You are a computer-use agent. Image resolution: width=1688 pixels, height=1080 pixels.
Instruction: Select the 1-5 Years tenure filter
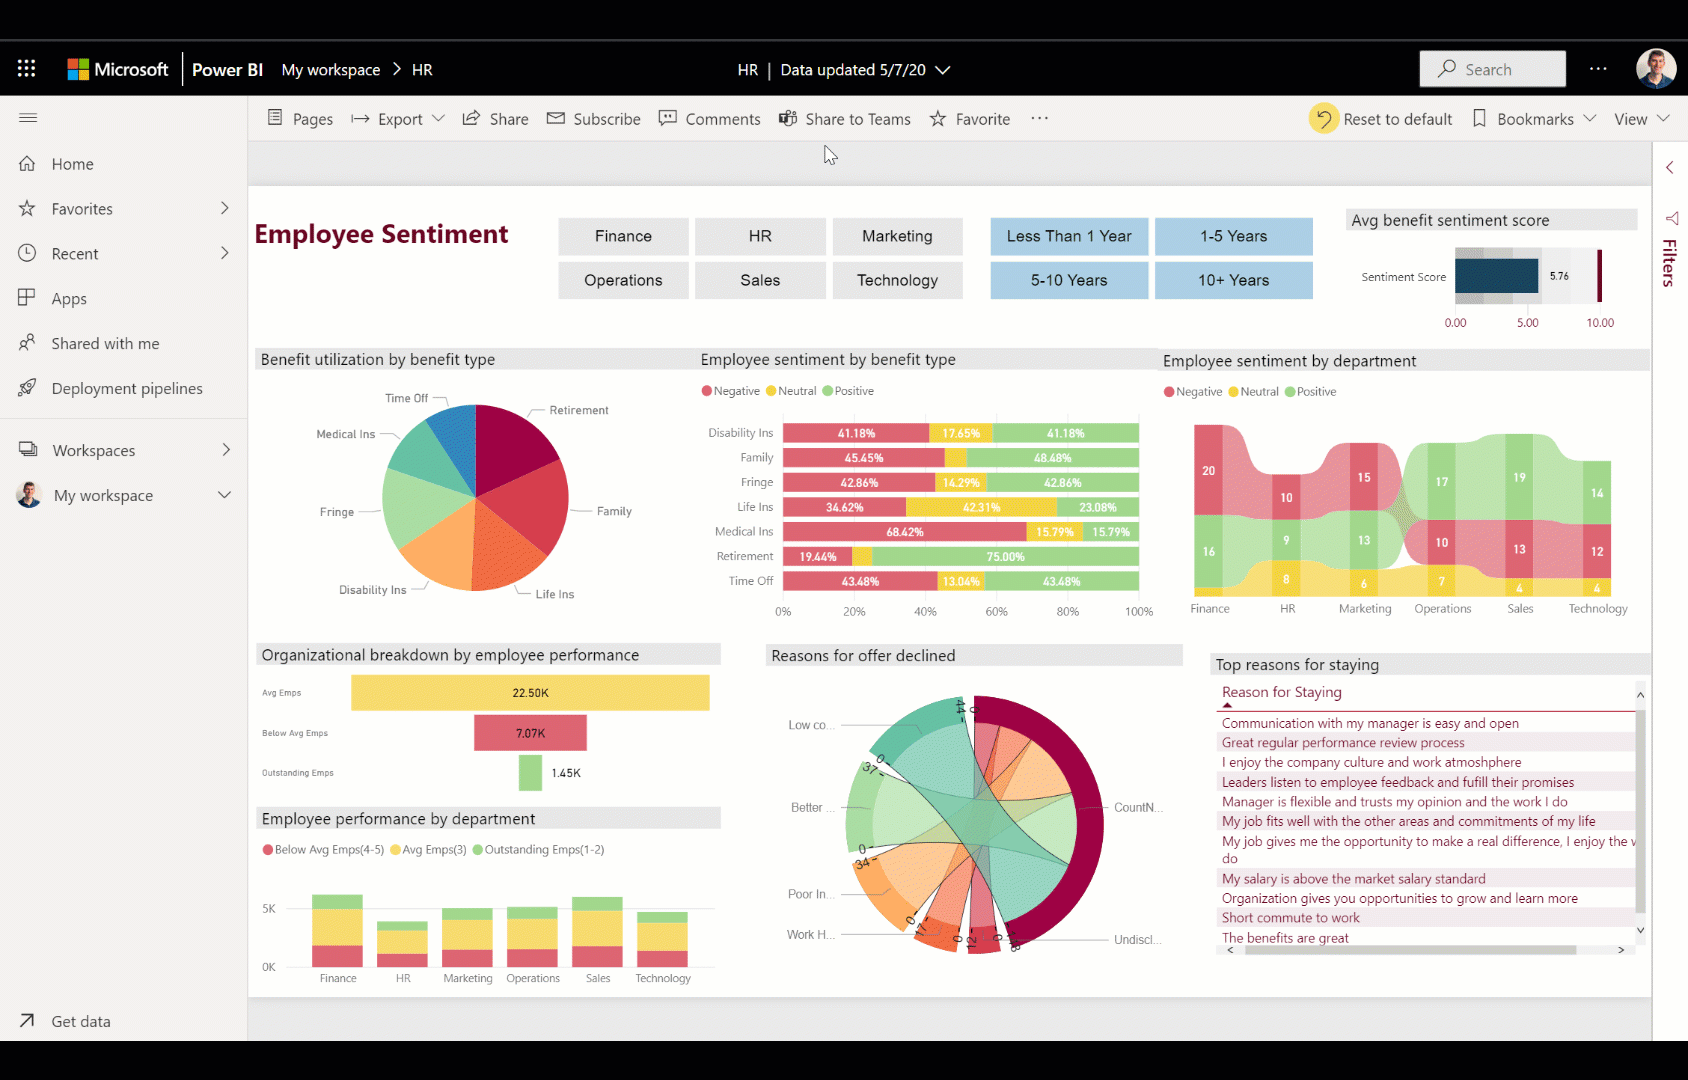[x=1233, y=236]
